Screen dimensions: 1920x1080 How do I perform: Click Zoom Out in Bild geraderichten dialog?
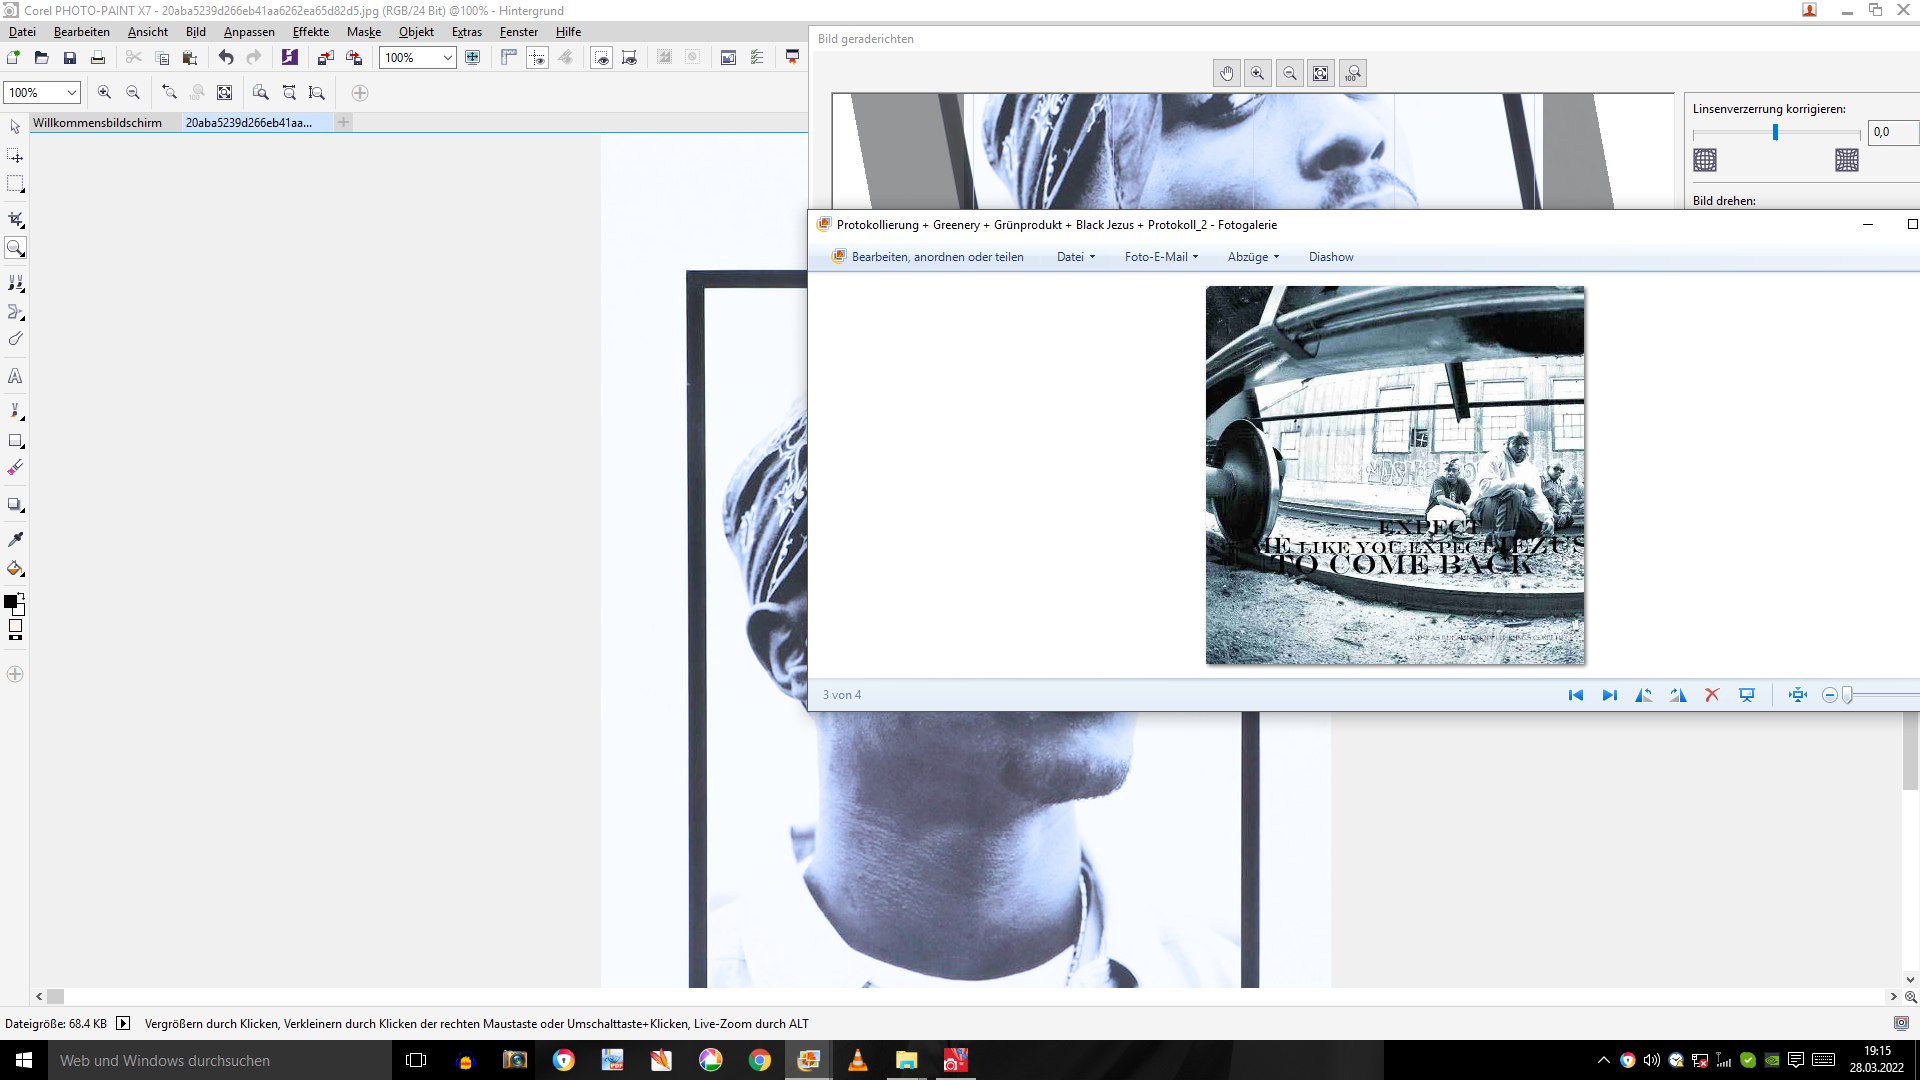[x=1290, y=73]
